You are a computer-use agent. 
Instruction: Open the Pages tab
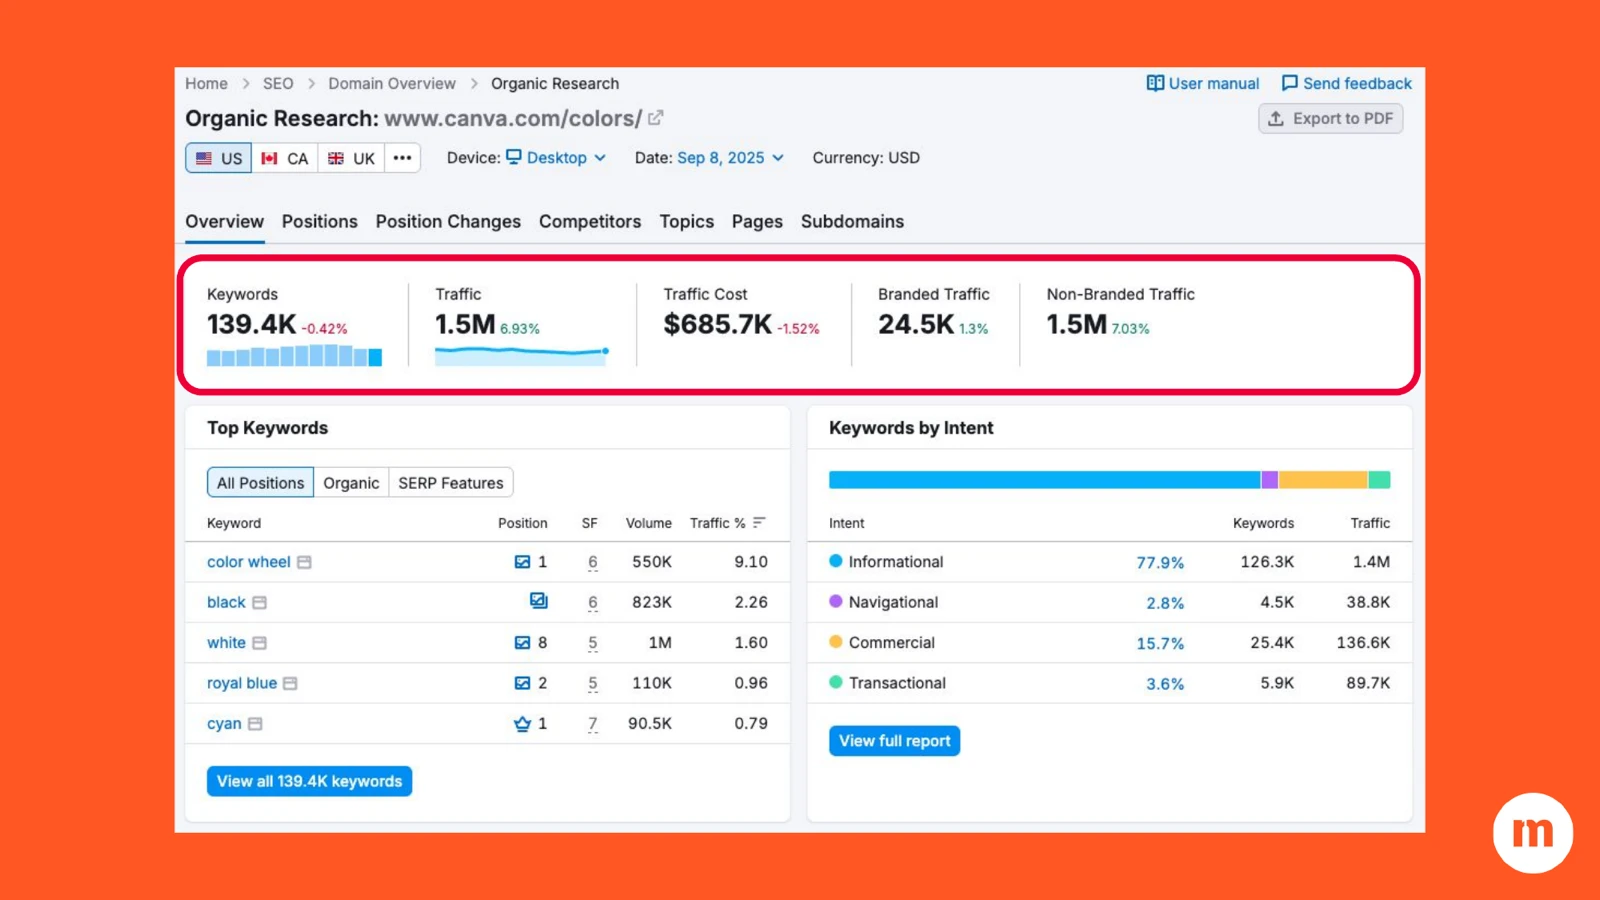pyautogui.click(x=757, y=222)
